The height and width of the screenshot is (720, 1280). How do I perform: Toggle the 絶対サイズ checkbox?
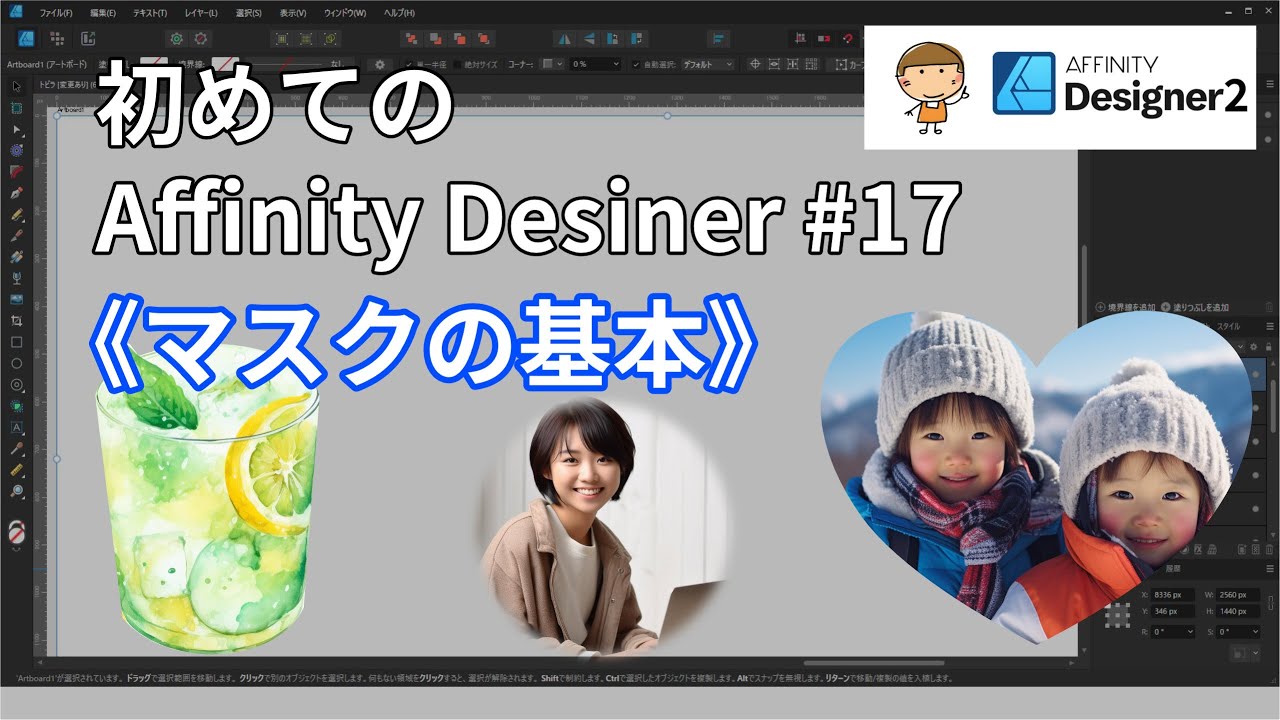[x=458, y=64]
